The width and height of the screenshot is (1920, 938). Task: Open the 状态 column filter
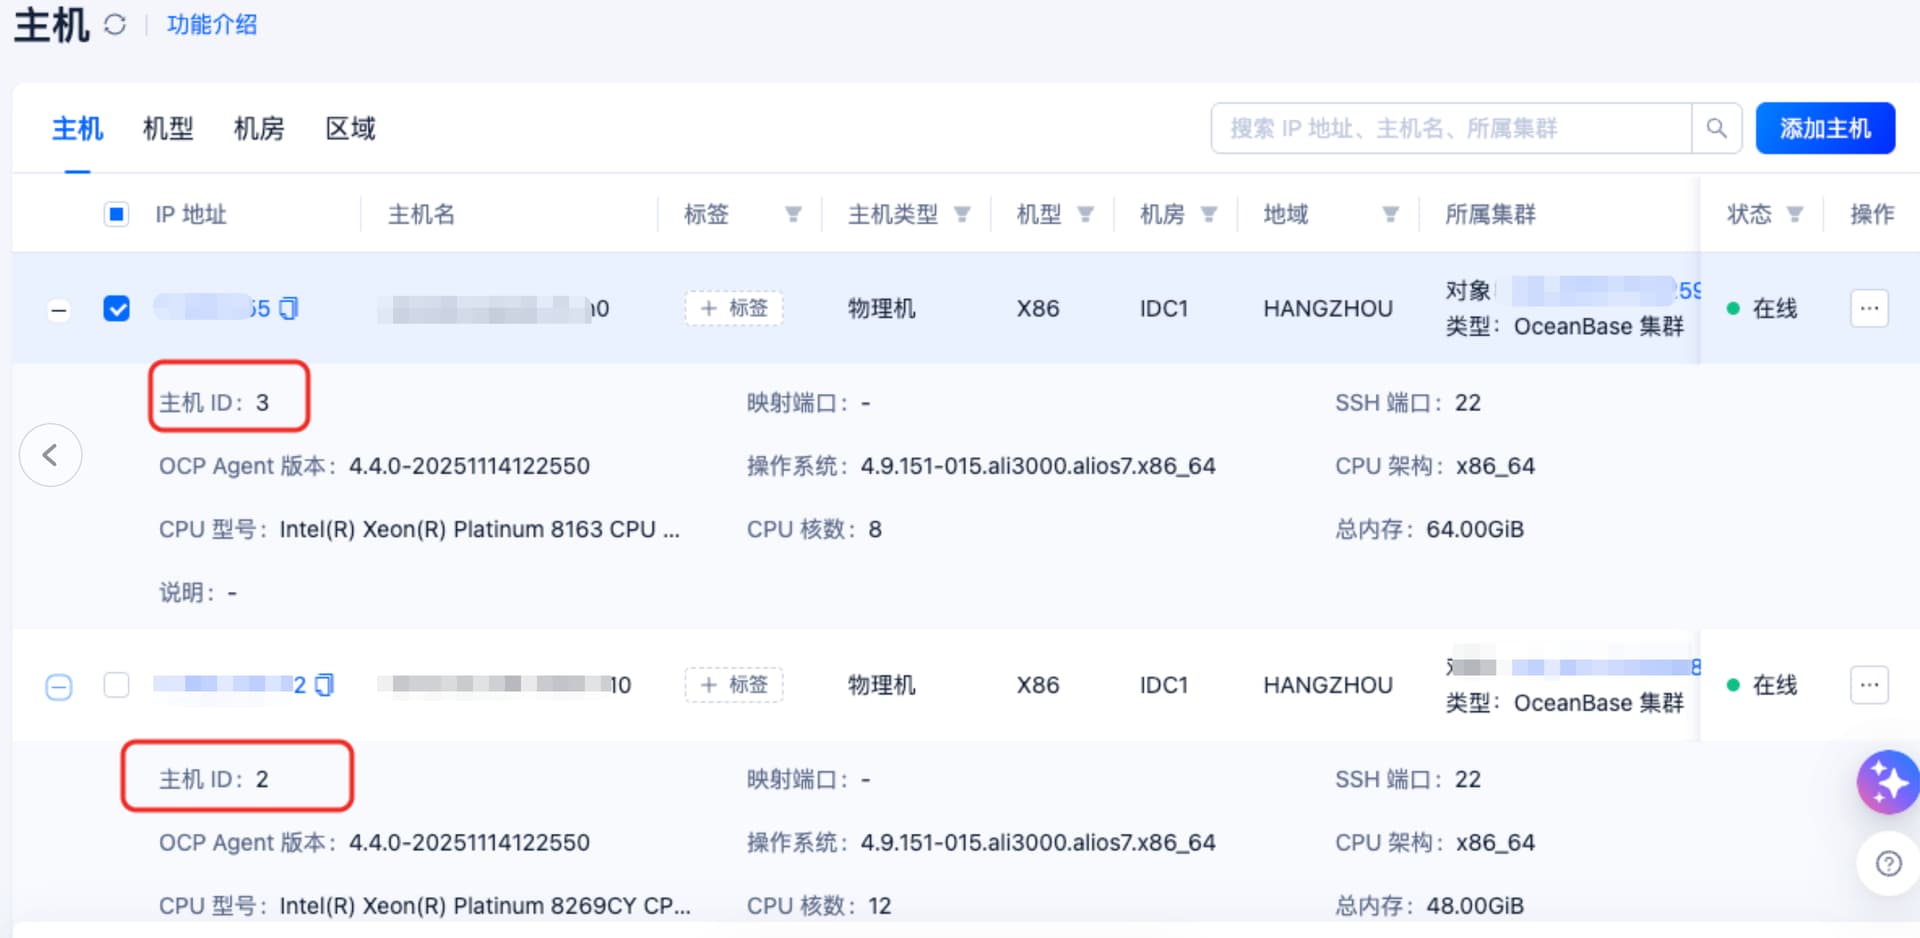coord(1795,214)
